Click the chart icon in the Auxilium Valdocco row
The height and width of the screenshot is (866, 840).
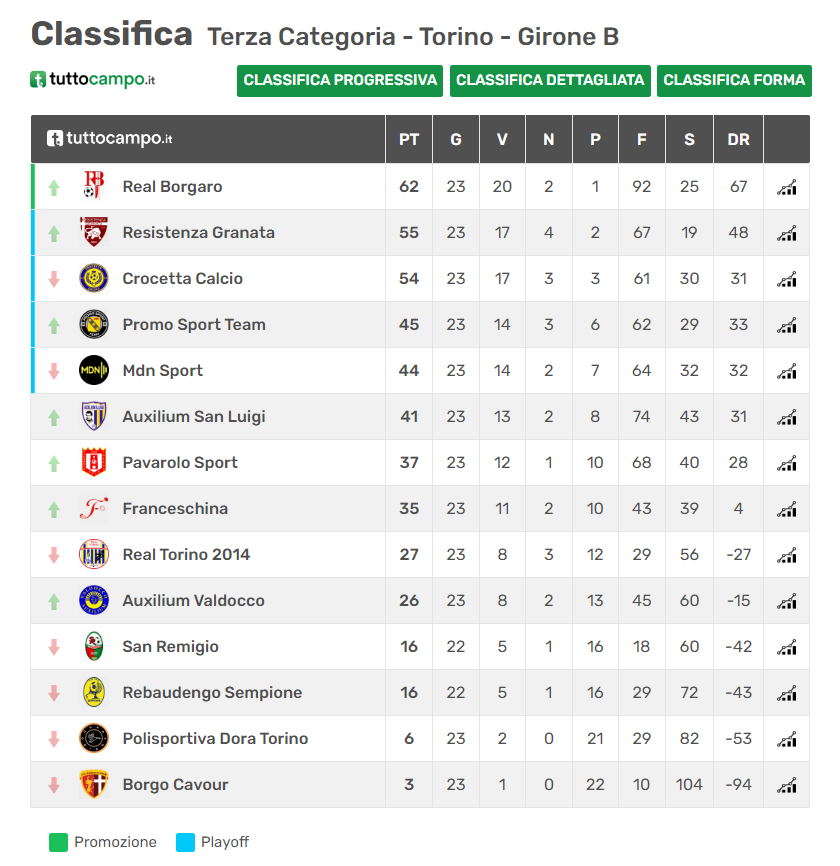pyautogui.click(x=787, y=601)
